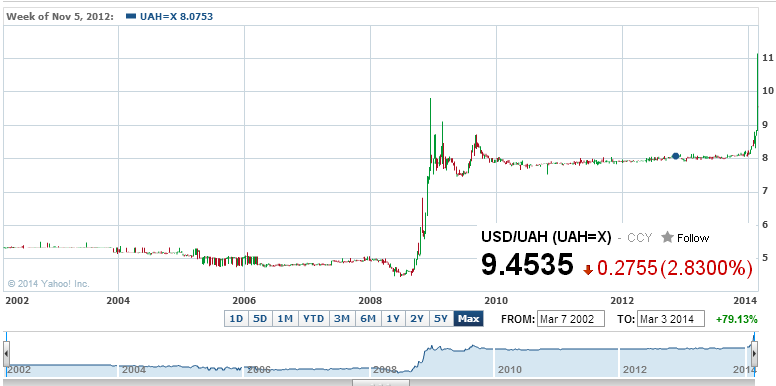
Task: Click the 2004 label in navigator strip
Action: pyautogui.click(x=134, y=369)
